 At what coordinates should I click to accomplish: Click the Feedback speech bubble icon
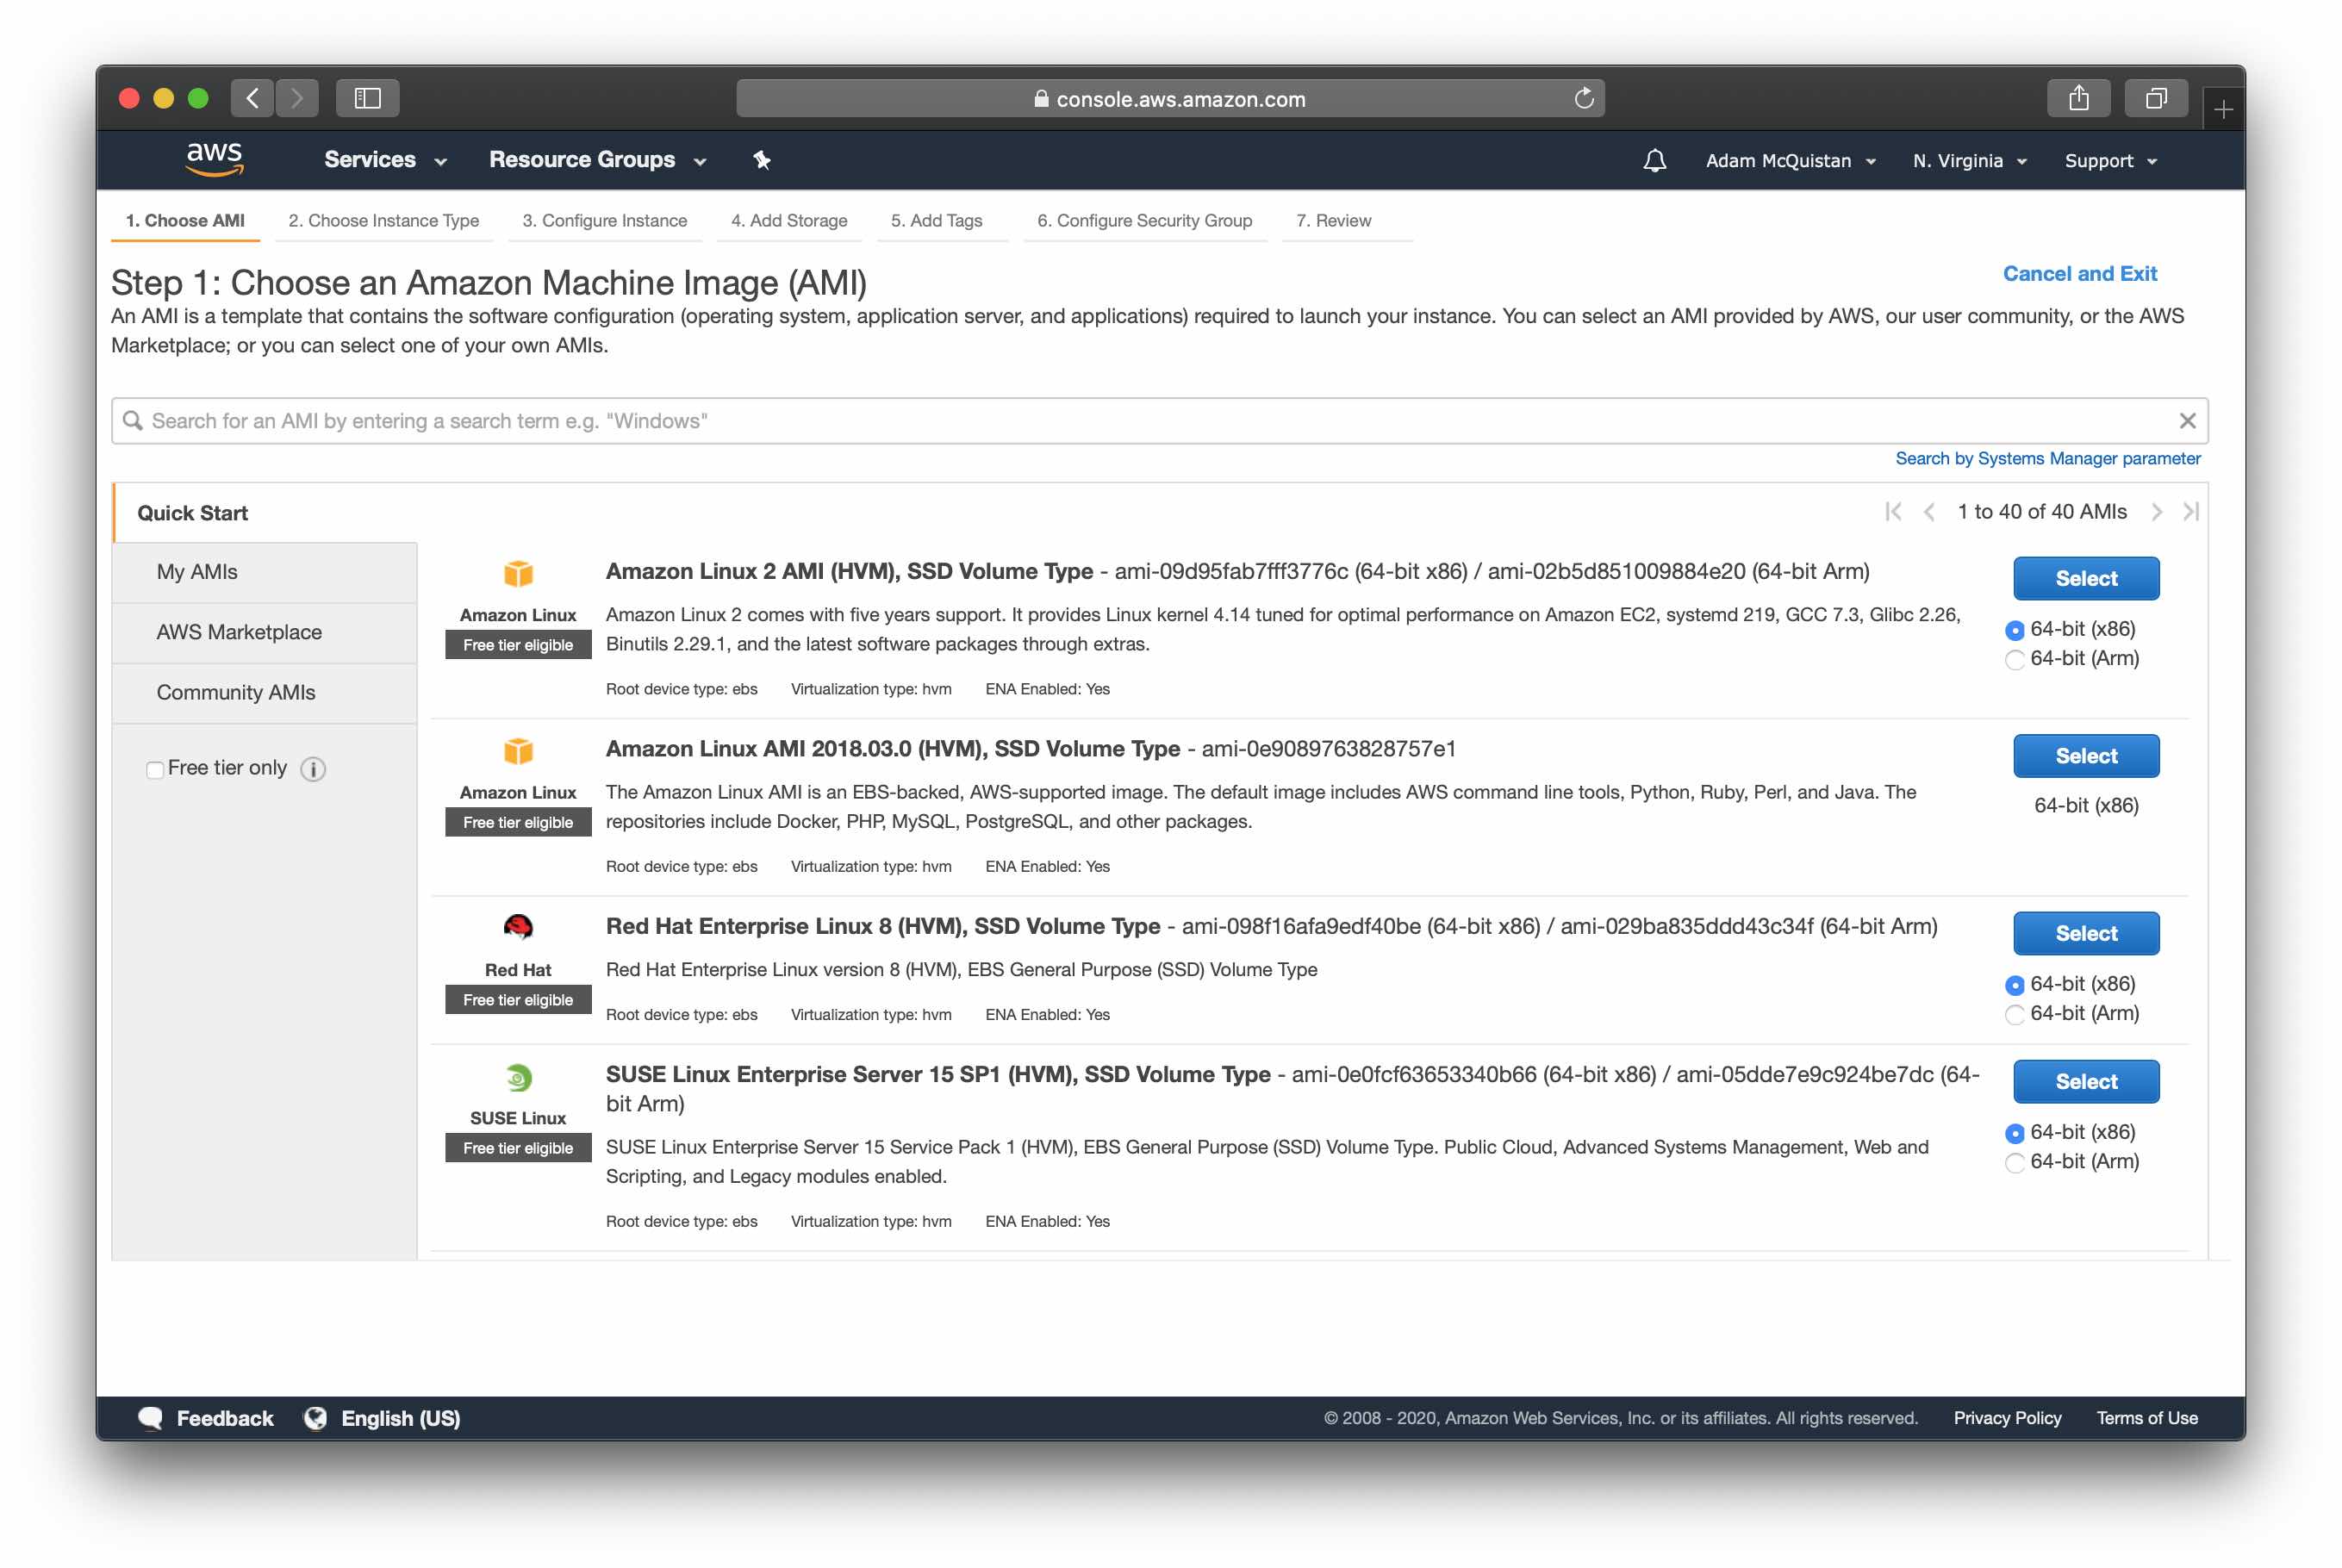[x=151, y=1418]
